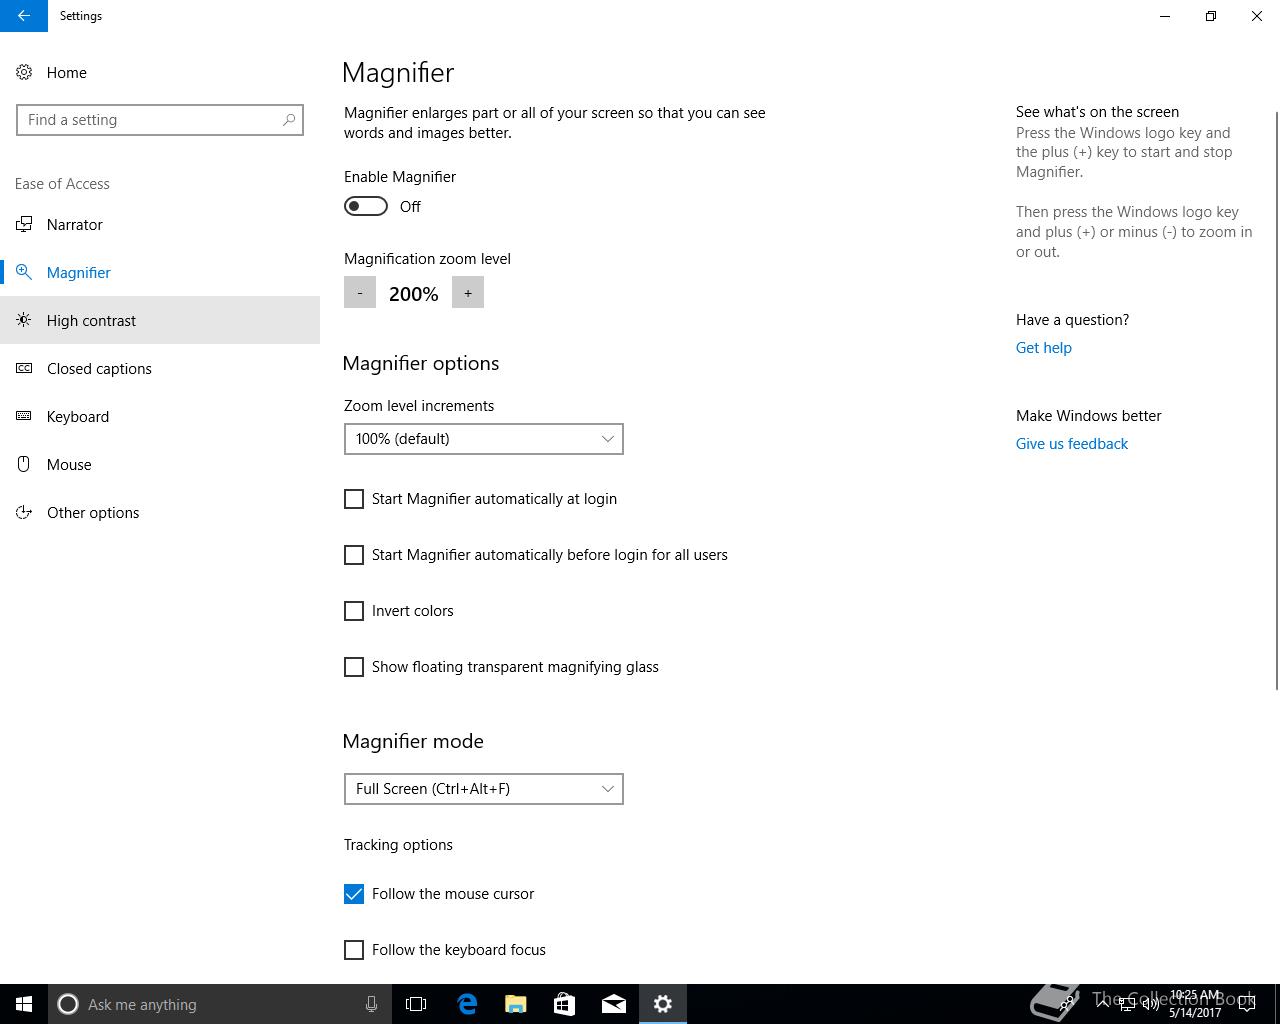Click the Keyboard sidebar icon
Image resolution: width=1280 pixels, height=1024 pixels.
point(24,416)
